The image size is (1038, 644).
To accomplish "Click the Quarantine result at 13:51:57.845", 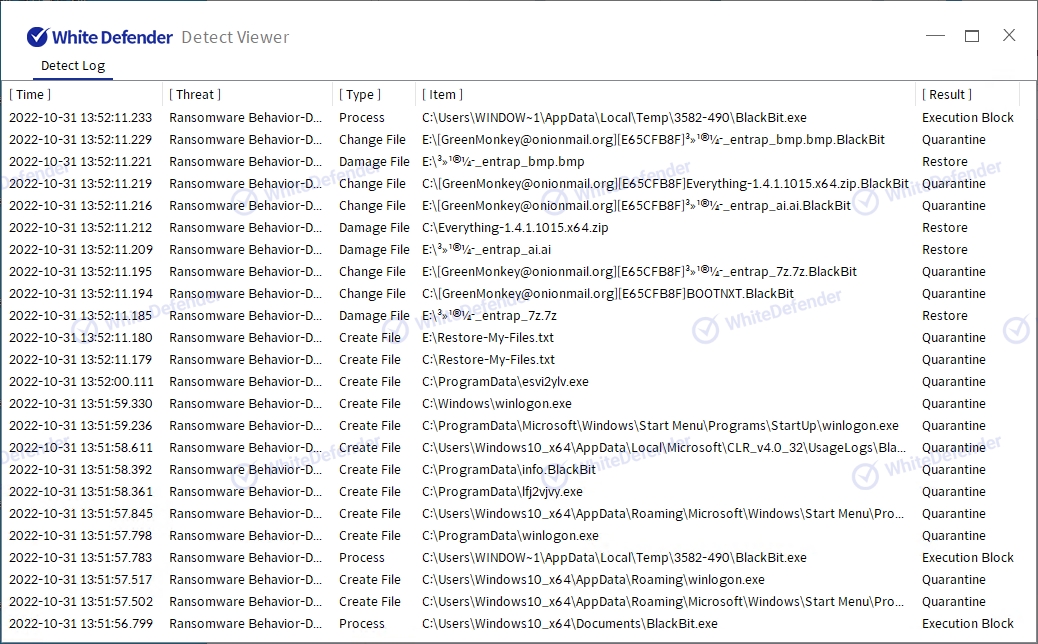I will [954, 514].
